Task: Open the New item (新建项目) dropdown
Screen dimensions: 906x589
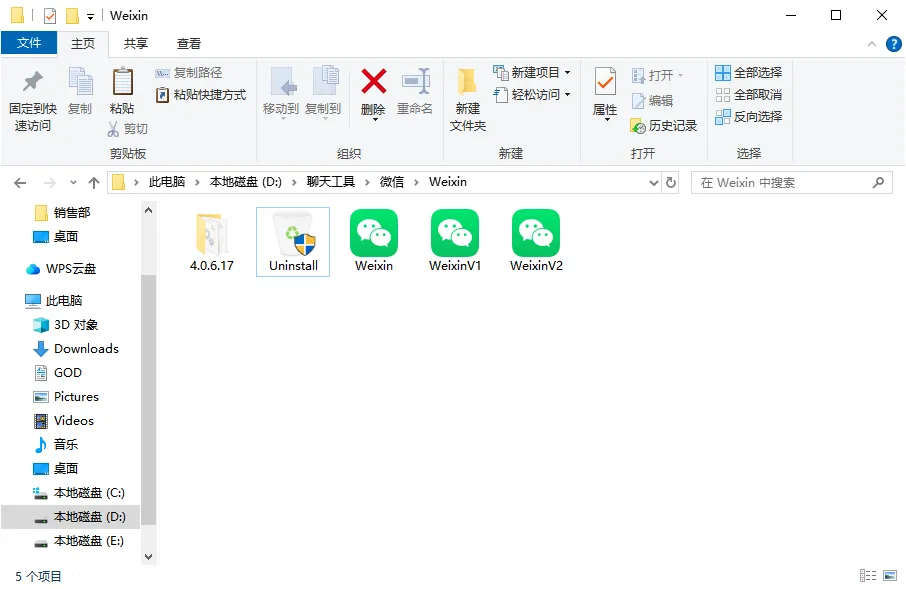Action: pyautogui.click(x=532, y=73)
